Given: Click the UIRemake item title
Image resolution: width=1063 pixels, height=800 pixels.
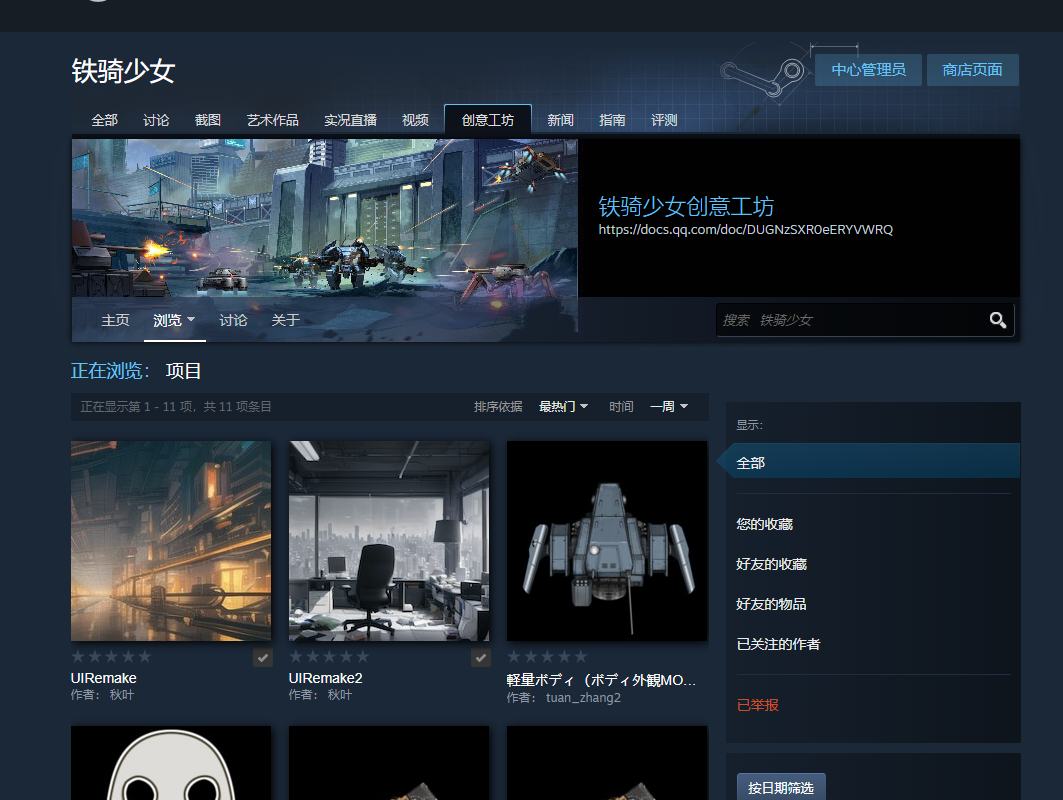Looking at the screenshot, I should pyautogui.click(x=104, y=678).
